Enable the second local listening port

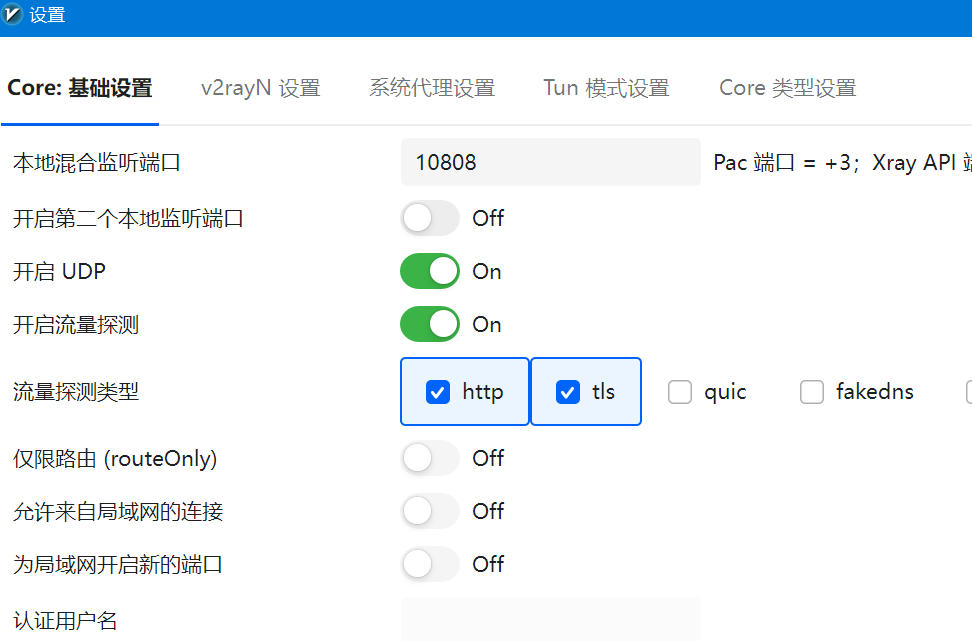430,218
